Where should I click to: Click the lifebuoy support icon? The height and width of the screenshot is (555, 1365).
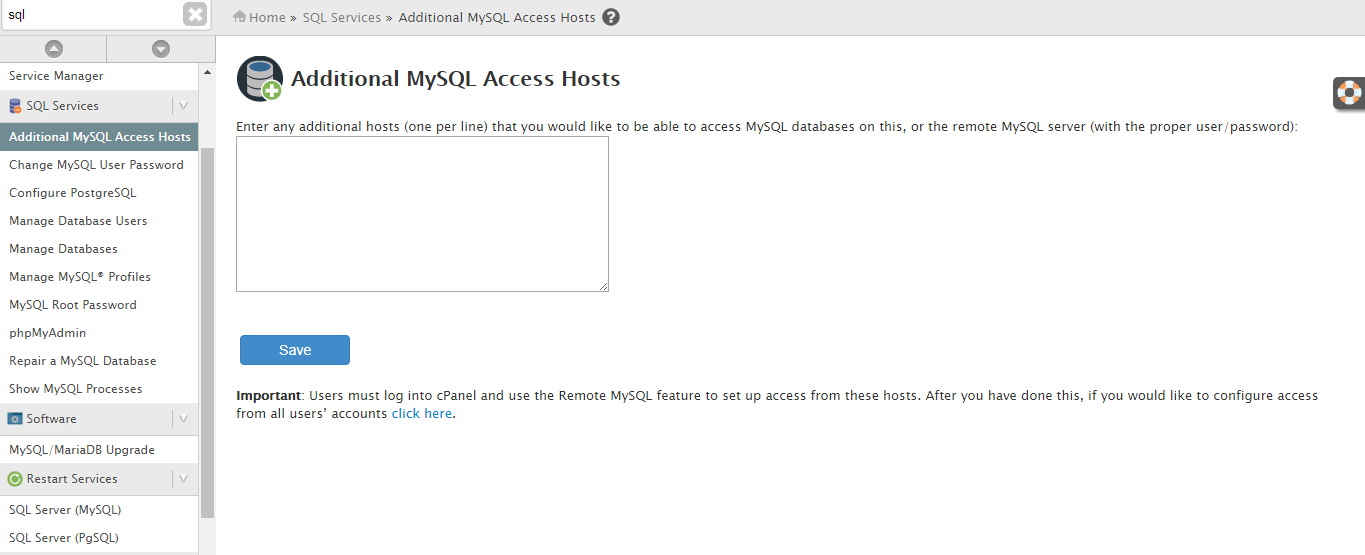pyautogui.click(x=1349, y=93)
